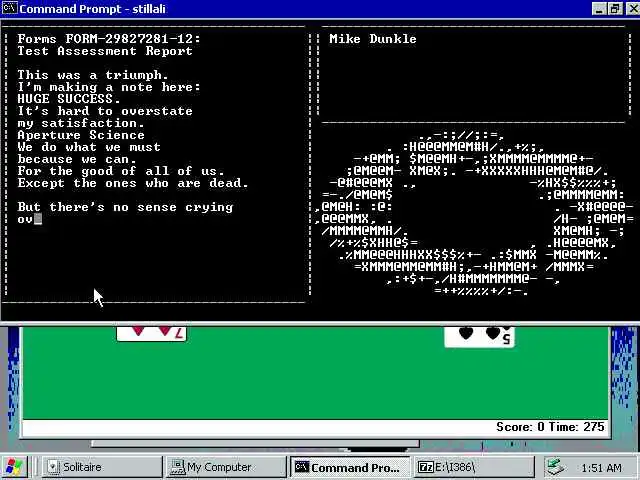Click the 'Aperture Science' line
Image resolution: width=640 pixels, height=480 pixels.
coord(81,135)
